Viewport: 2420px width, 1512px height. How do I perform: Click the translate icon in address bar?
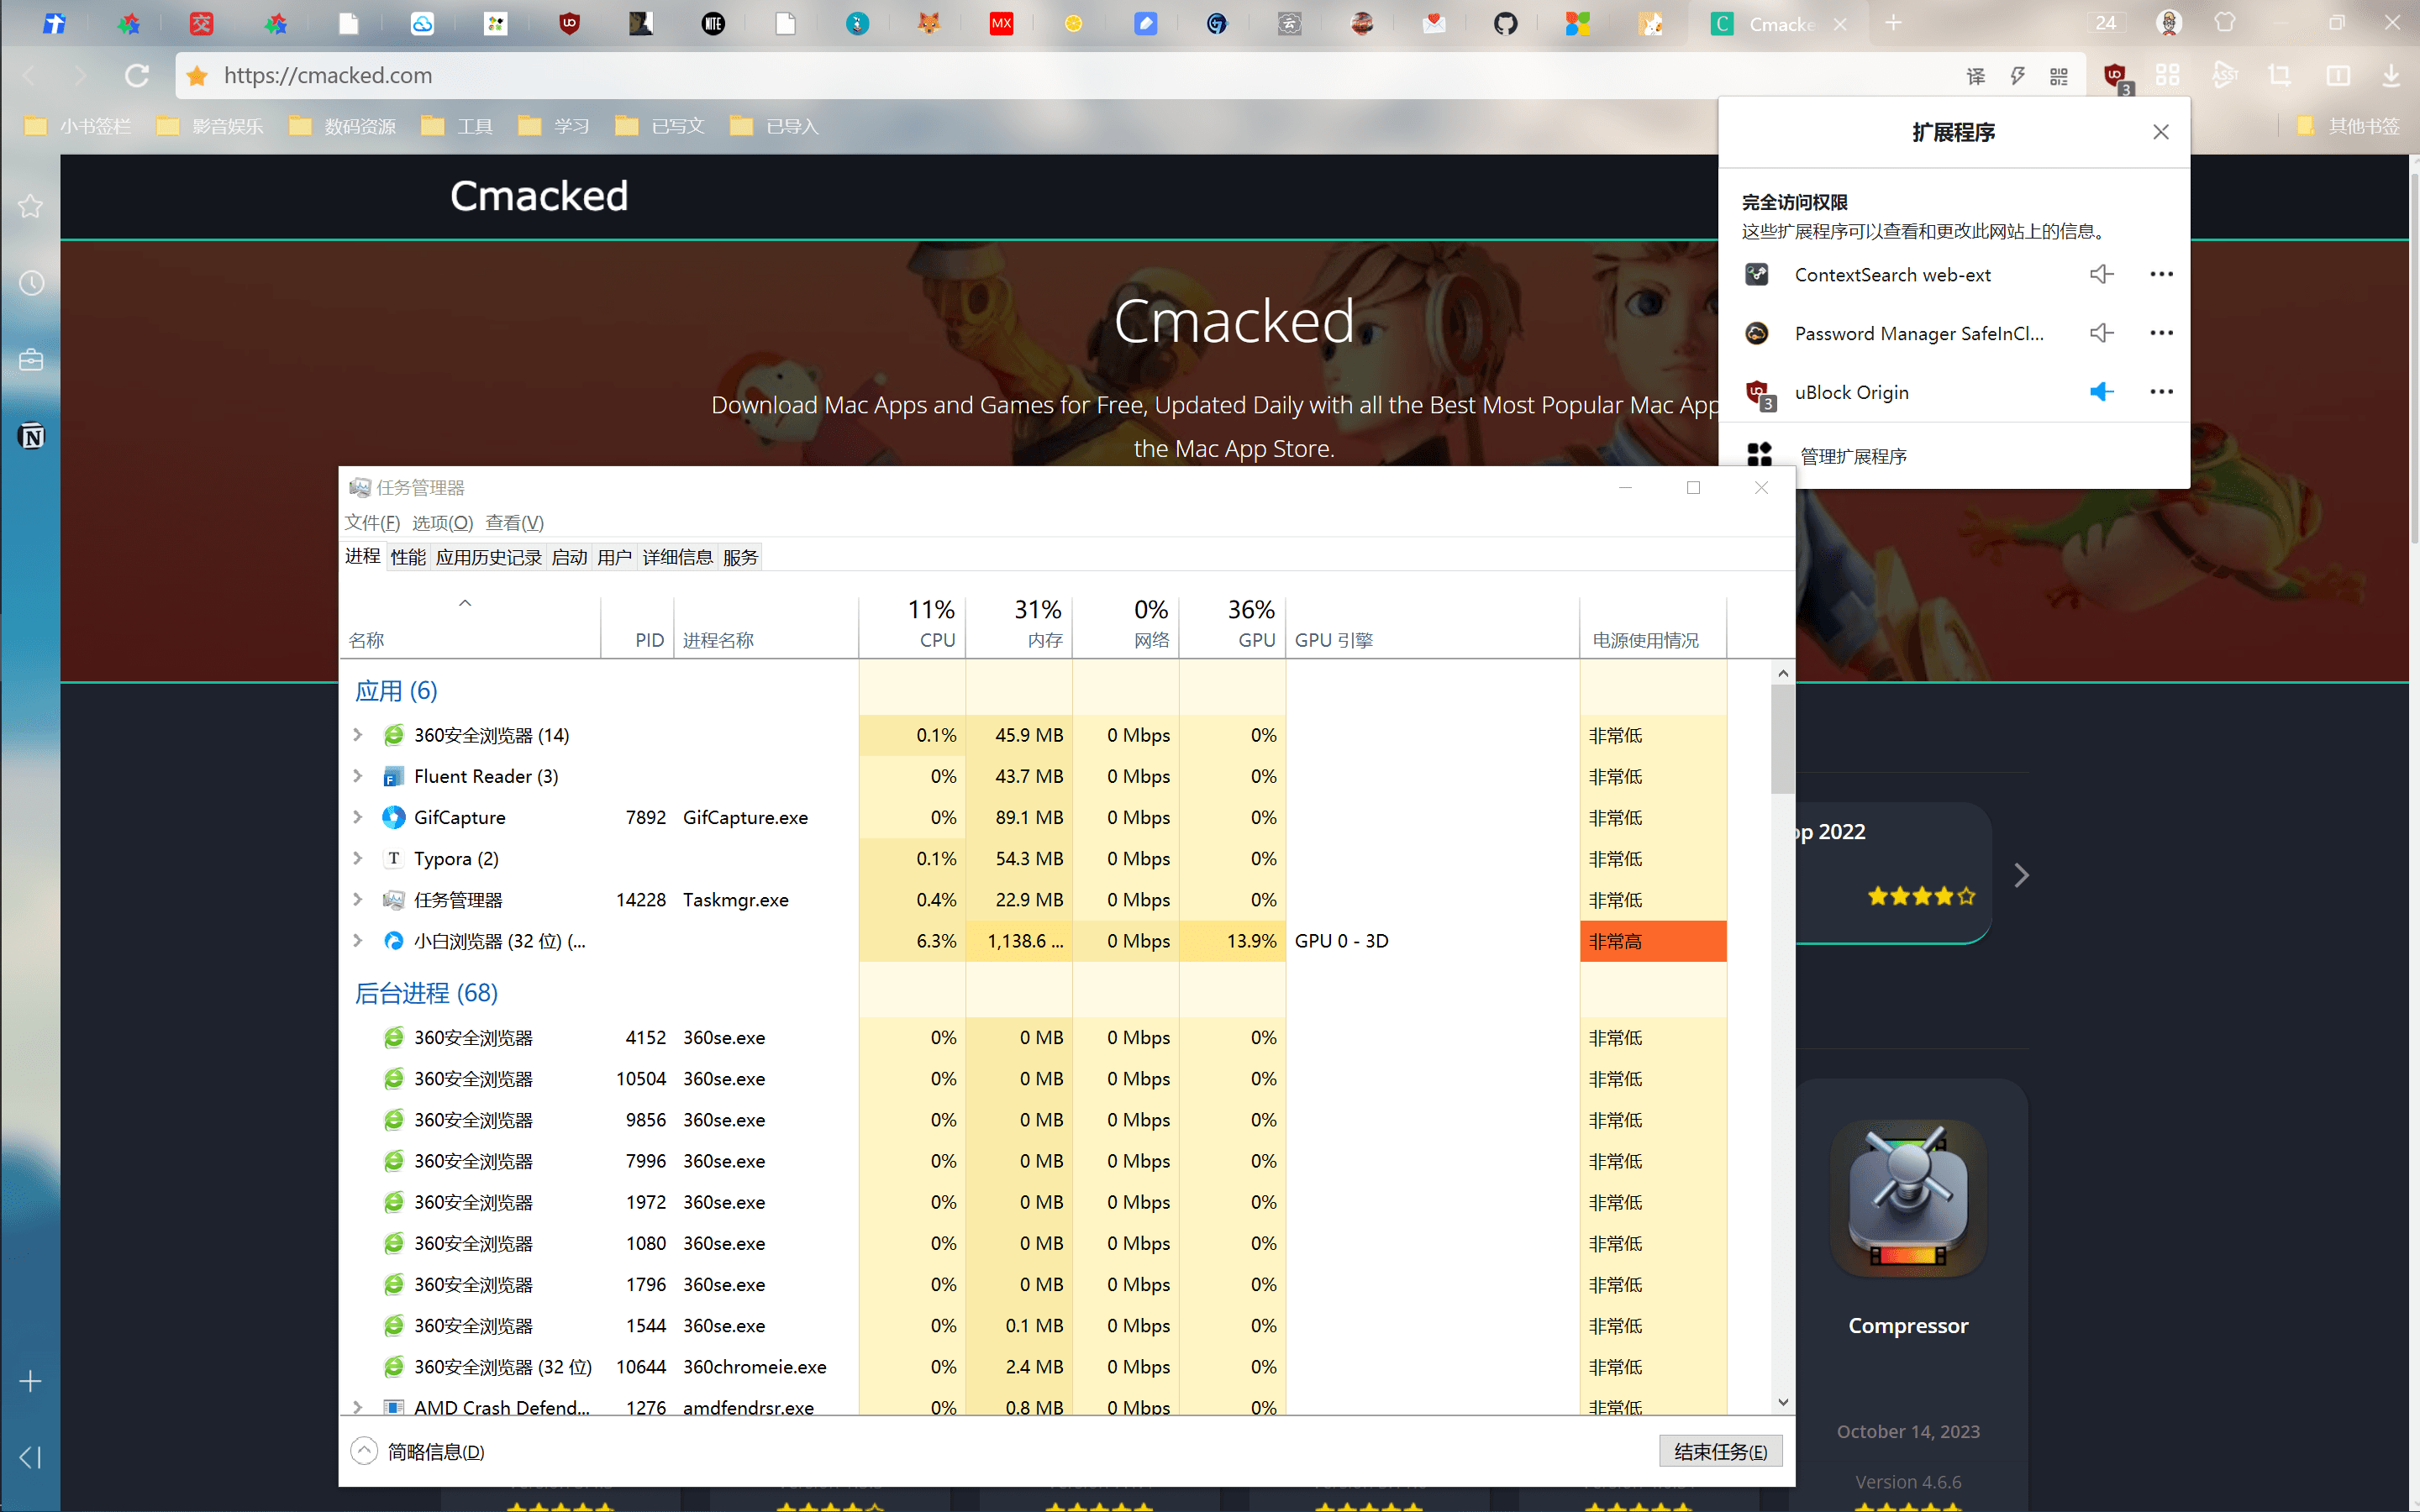point(1976,76)
